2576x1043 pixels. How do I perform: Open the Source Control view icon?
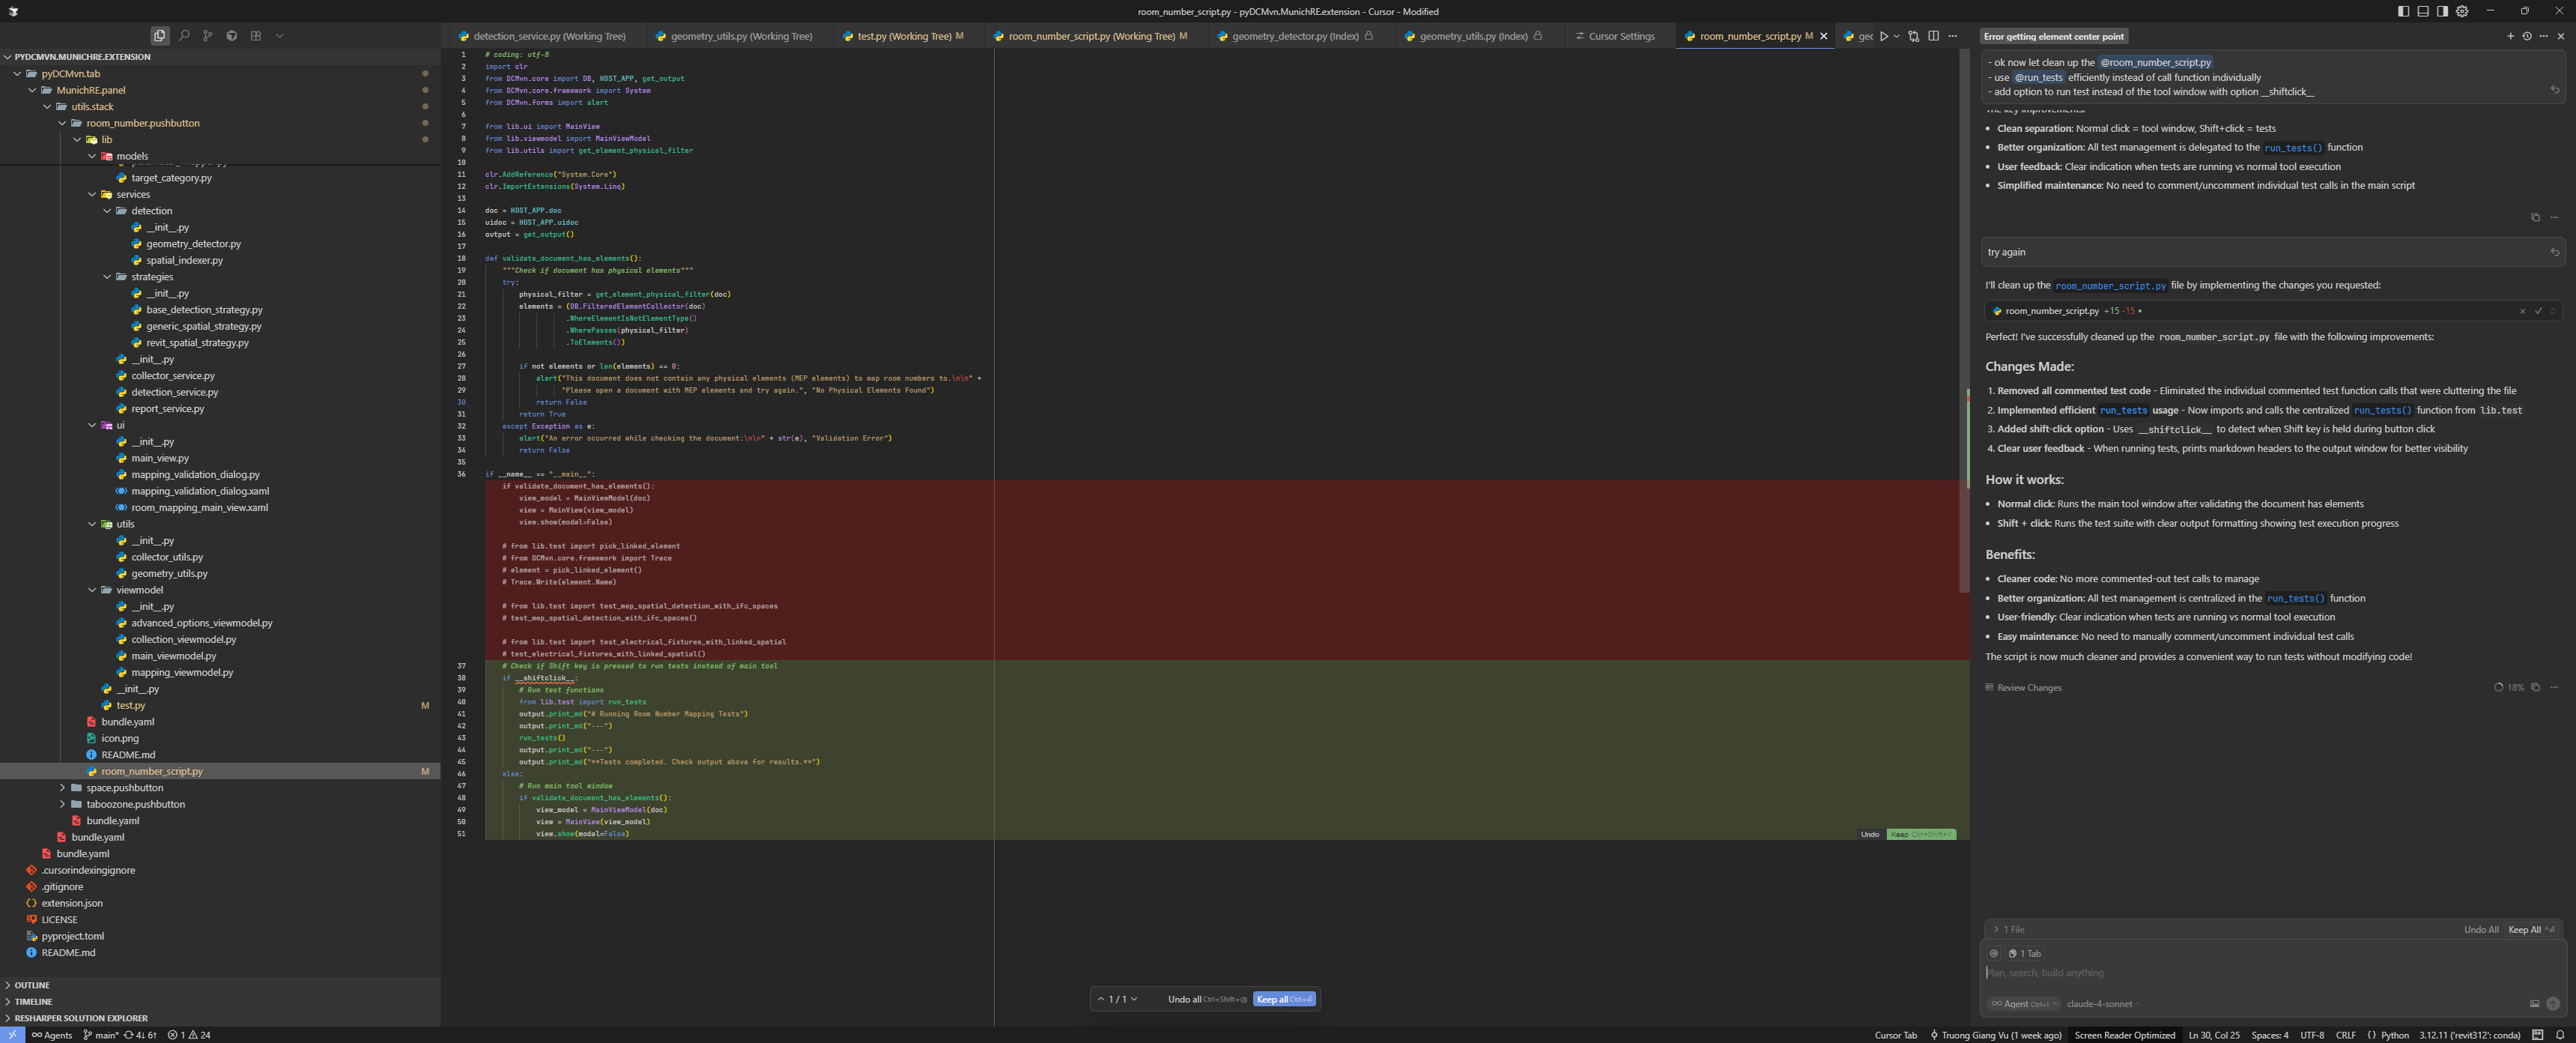[208, 36]
